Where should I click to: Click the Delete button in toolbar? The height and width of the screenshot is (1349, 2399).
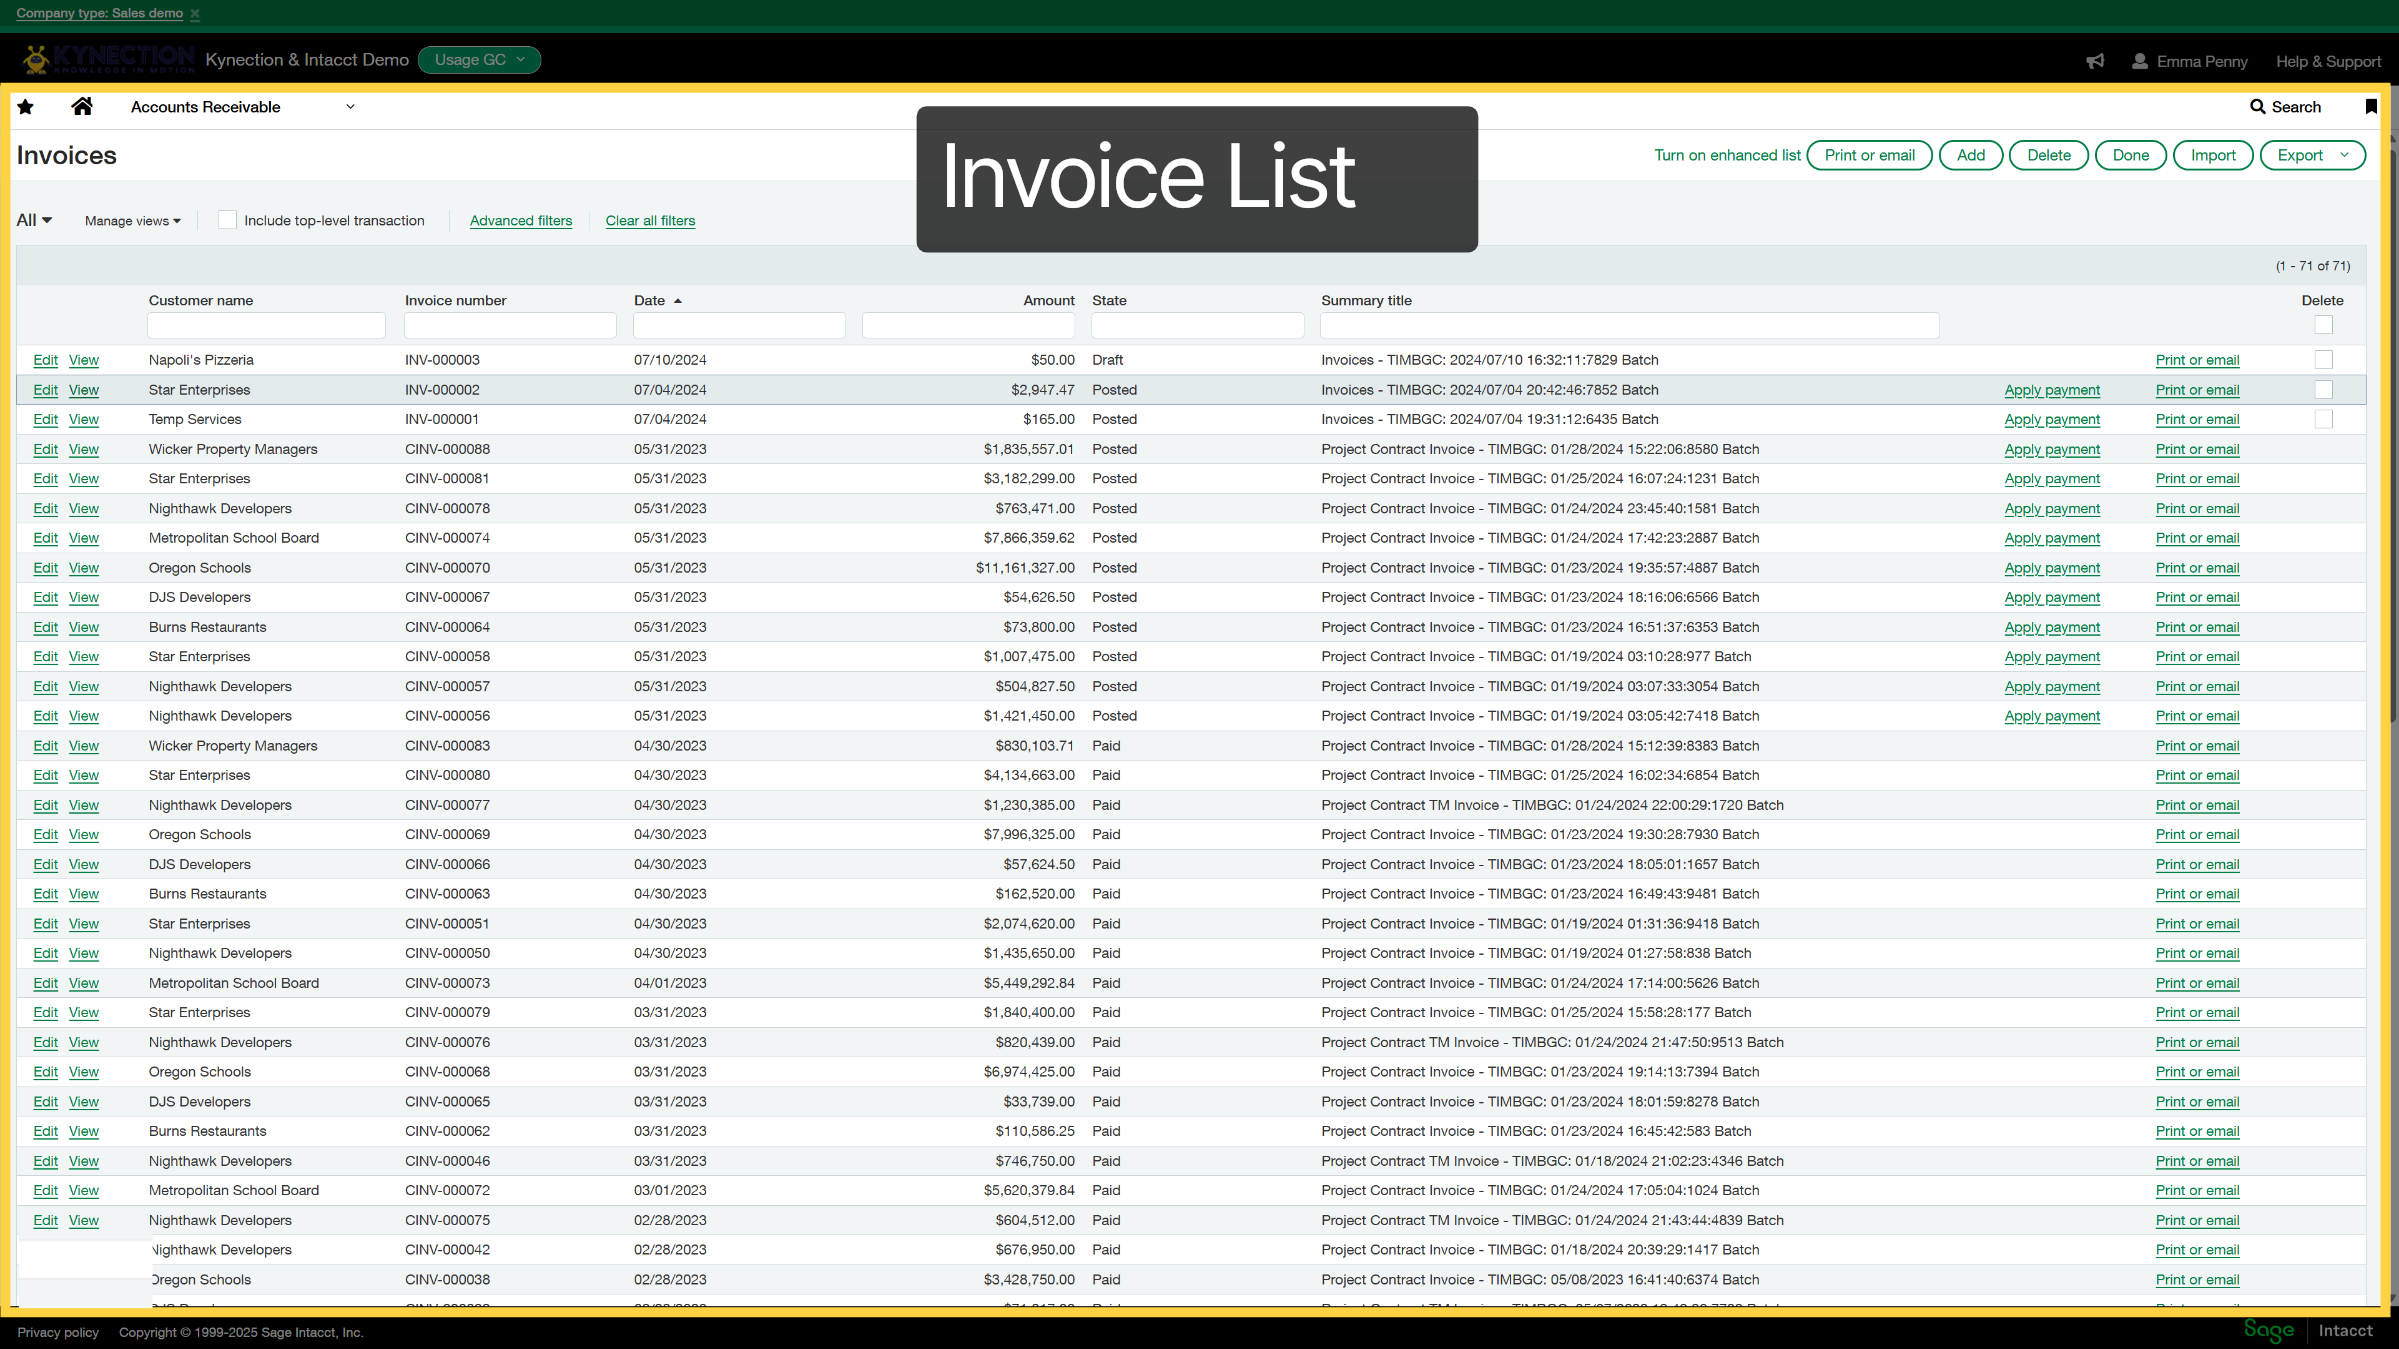2048,155
